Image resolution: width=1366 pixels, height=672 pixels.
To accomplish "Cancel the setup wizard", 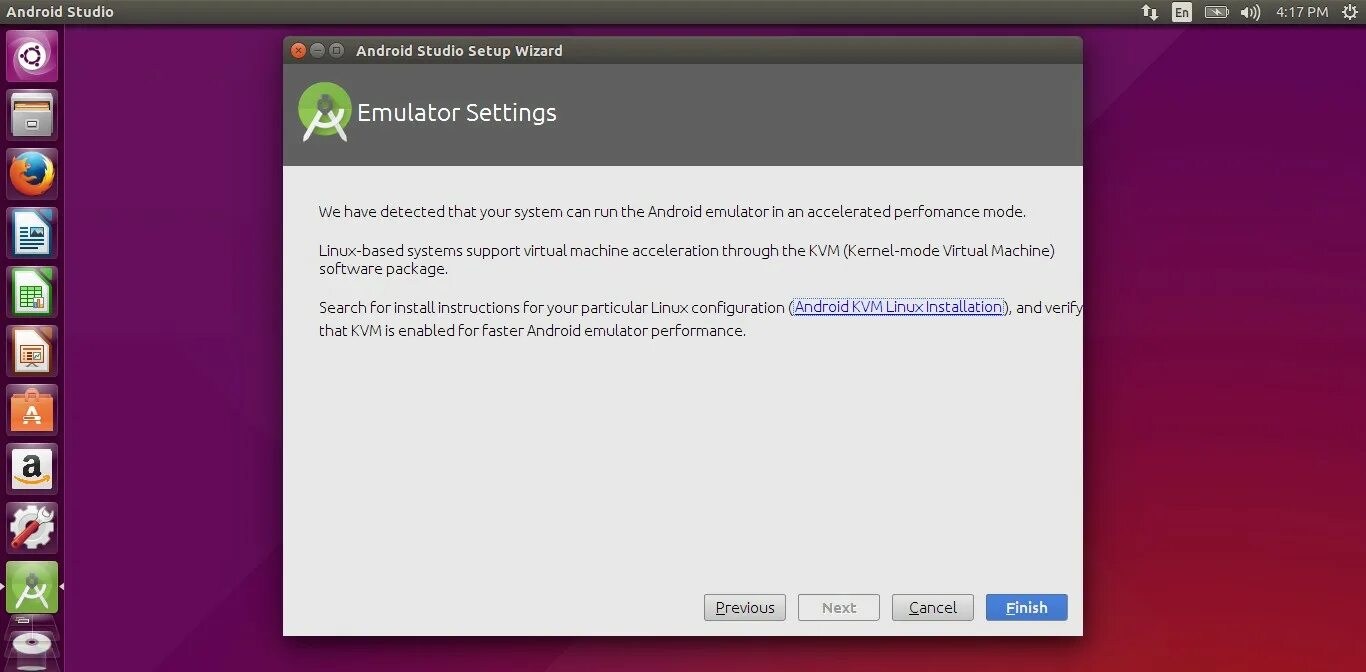I will (x=933, y=607).
